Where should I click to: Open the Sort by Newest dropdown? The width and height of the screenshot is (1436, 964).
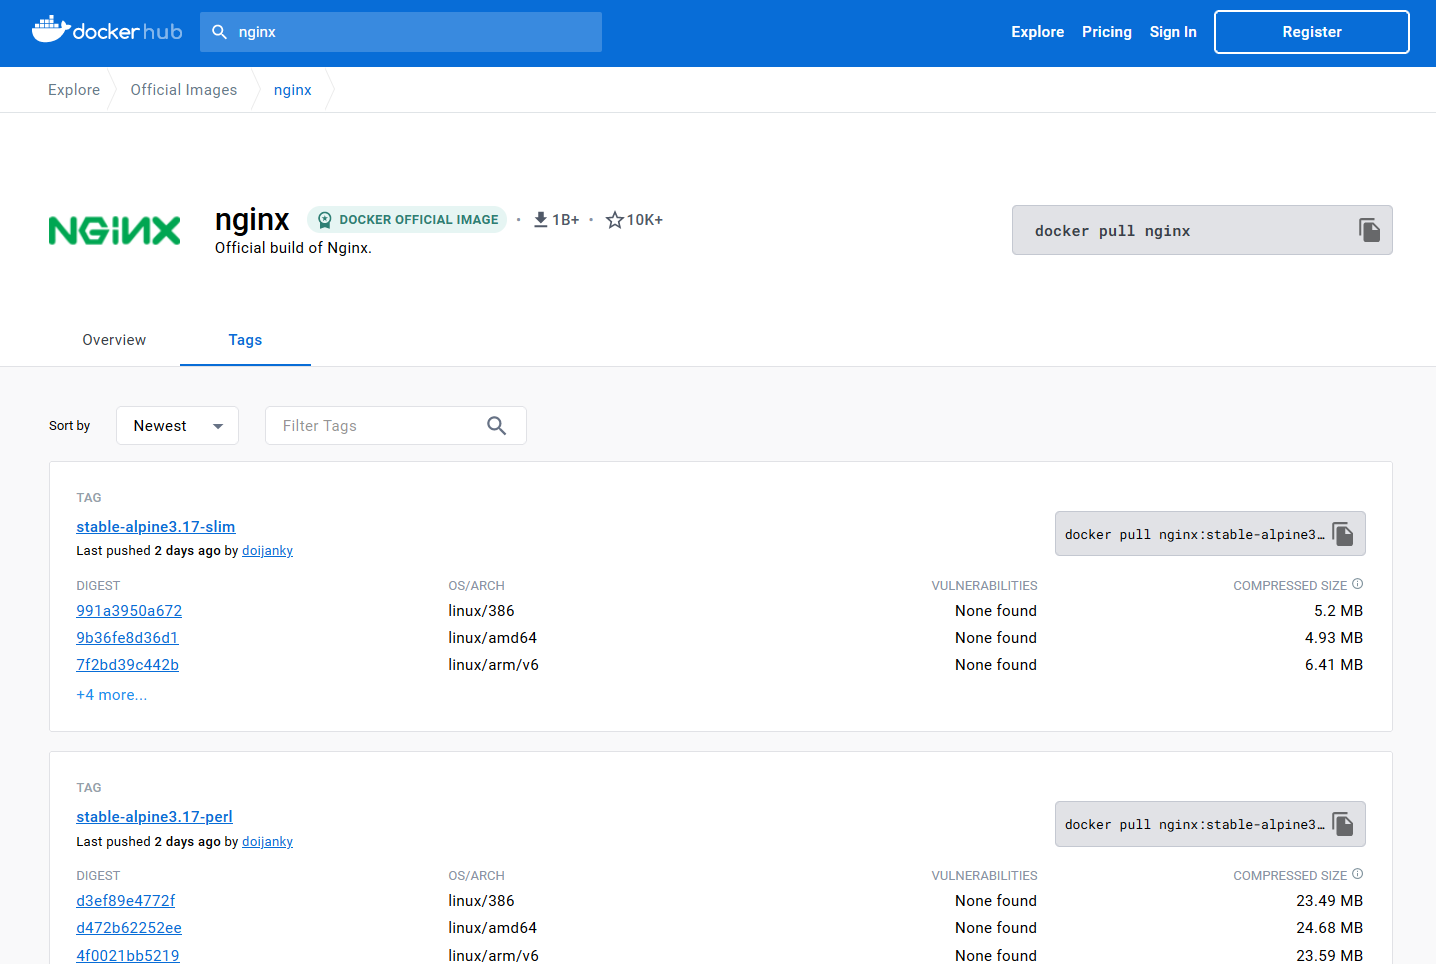(x=177, y=426)
